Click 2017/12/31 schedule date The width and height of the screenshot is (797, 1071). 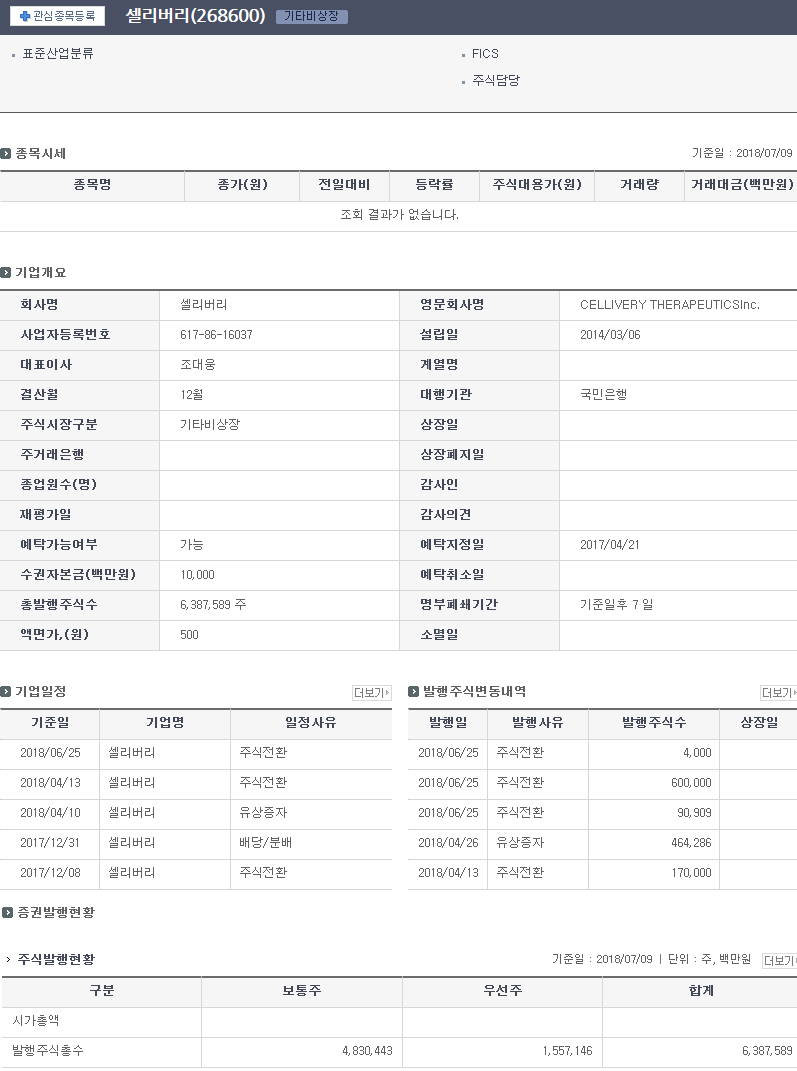pyautogui.click(x=50, y=843)
